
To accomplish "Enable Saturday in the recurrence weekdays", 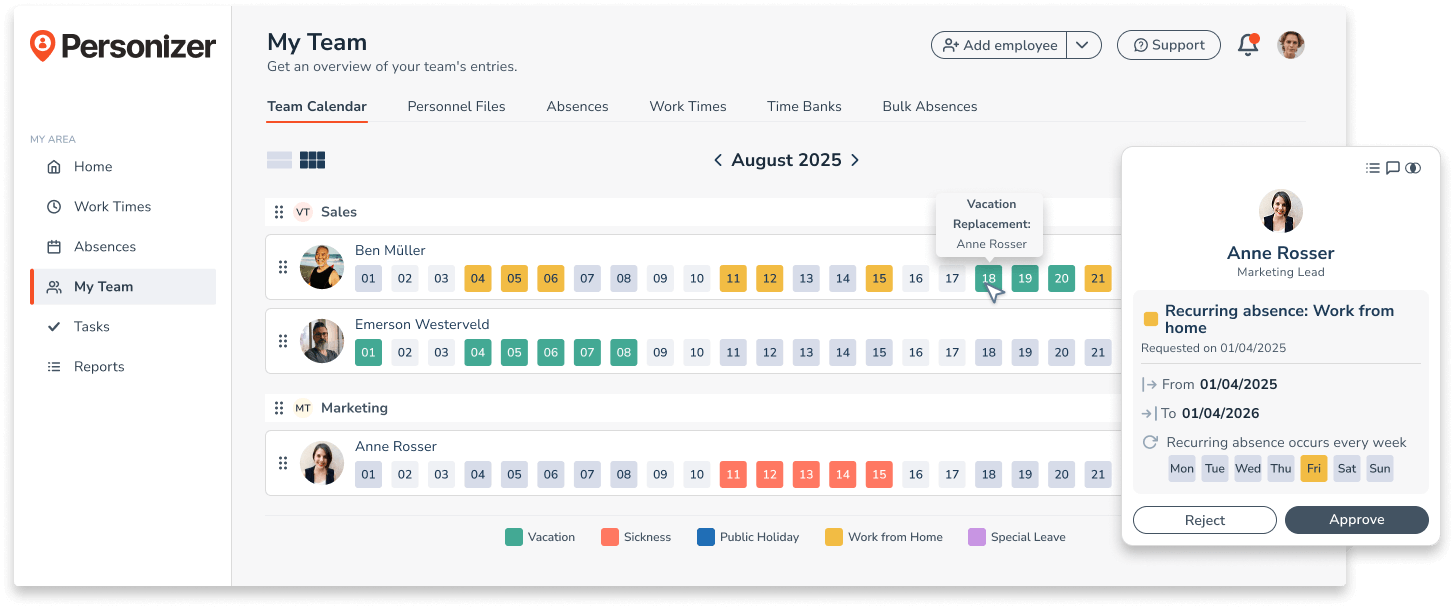I will 1346,468.
